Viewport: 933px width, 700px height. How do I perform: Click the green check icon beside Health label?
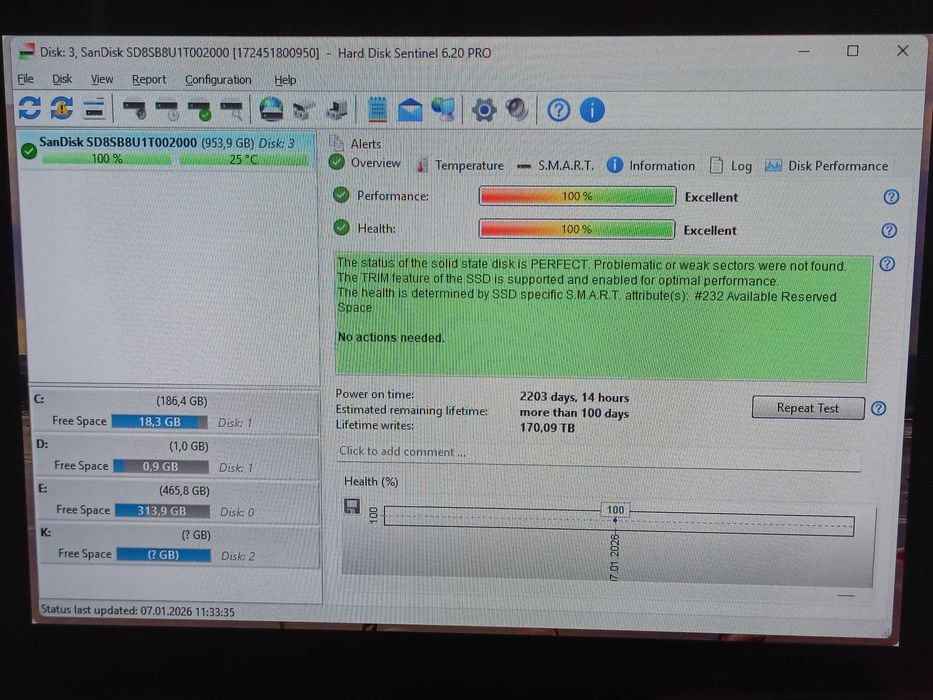tap(342, 227)
